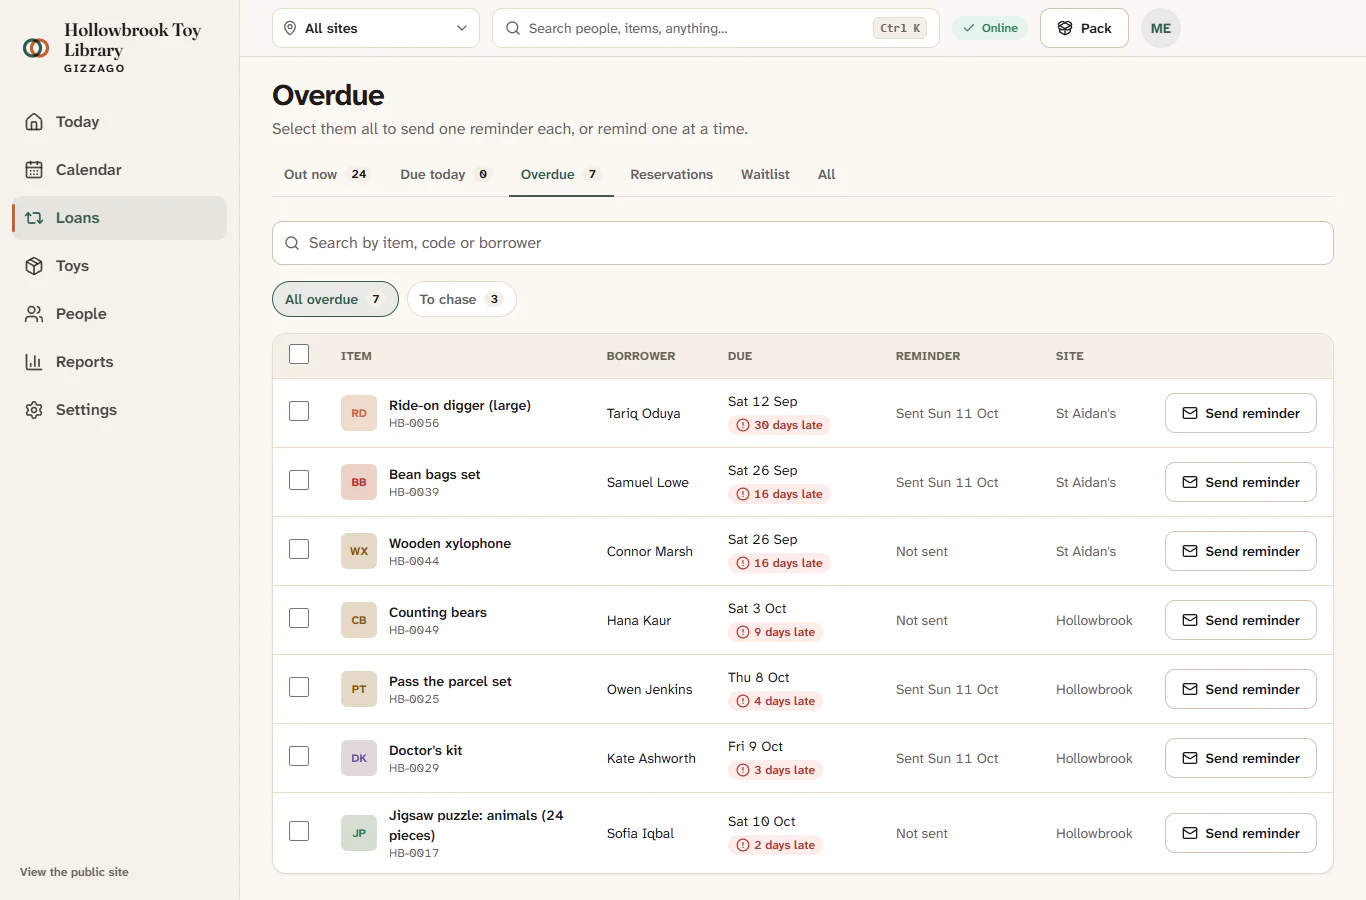Click the Pack button in the top bar
Screen dimensions: 1366x900
[1084, 28]
